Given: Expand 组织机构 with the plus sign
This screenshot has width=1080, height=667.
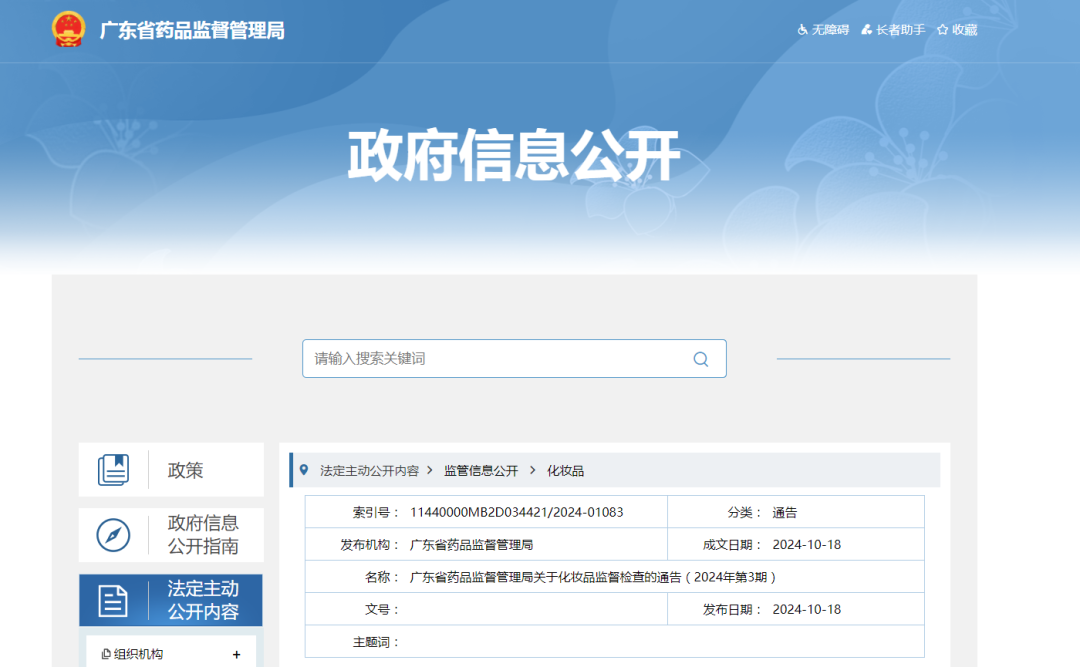Looking at the screenshot, I should (236, 655).
